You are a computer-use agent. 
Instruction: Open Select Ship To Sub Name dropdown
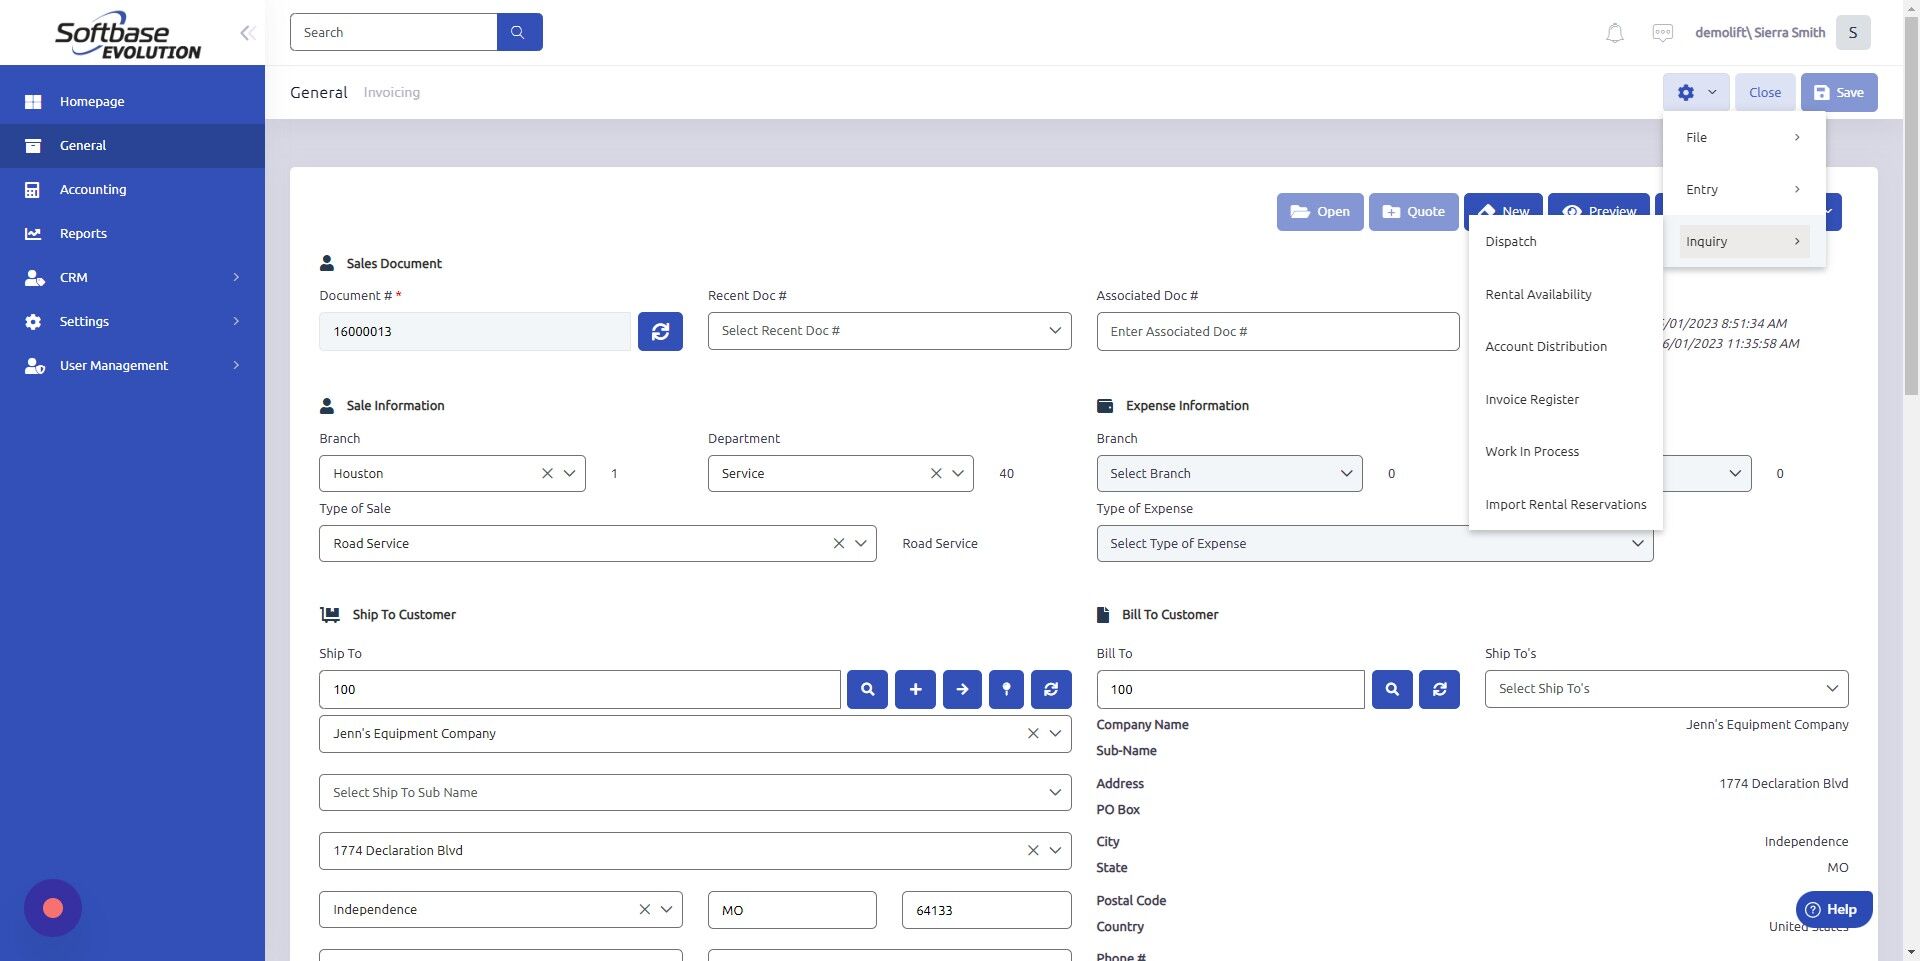pyautogui.click(x=695, y=792)
